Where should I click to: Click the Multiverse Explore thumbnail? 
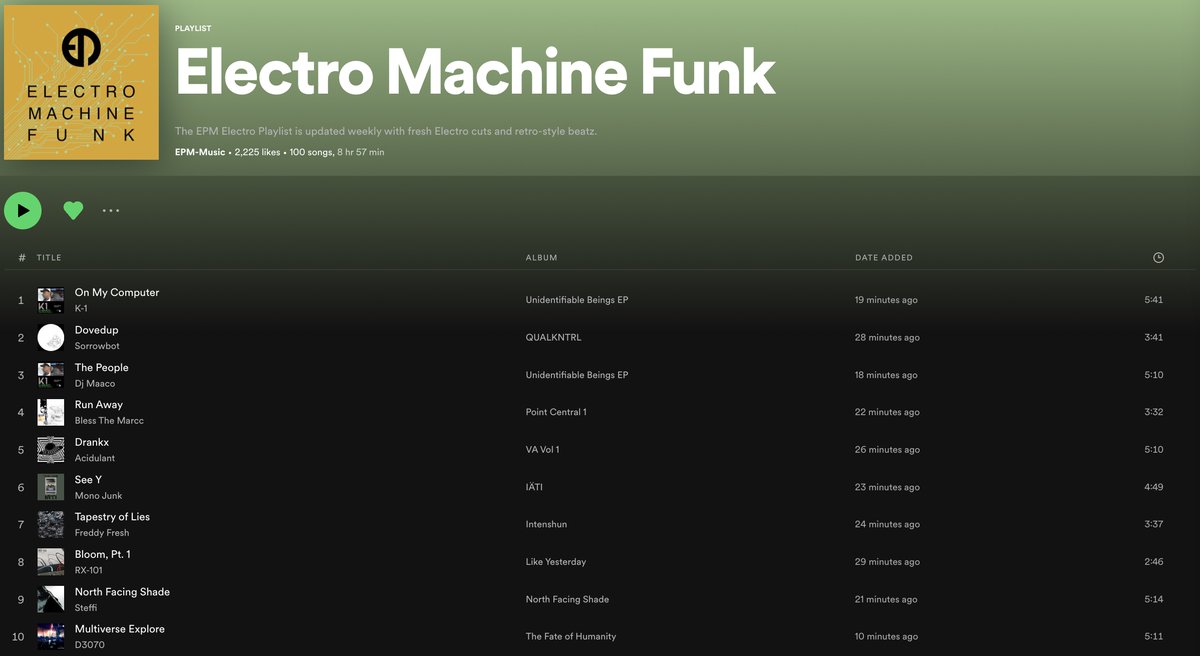[x=51, y=636]
